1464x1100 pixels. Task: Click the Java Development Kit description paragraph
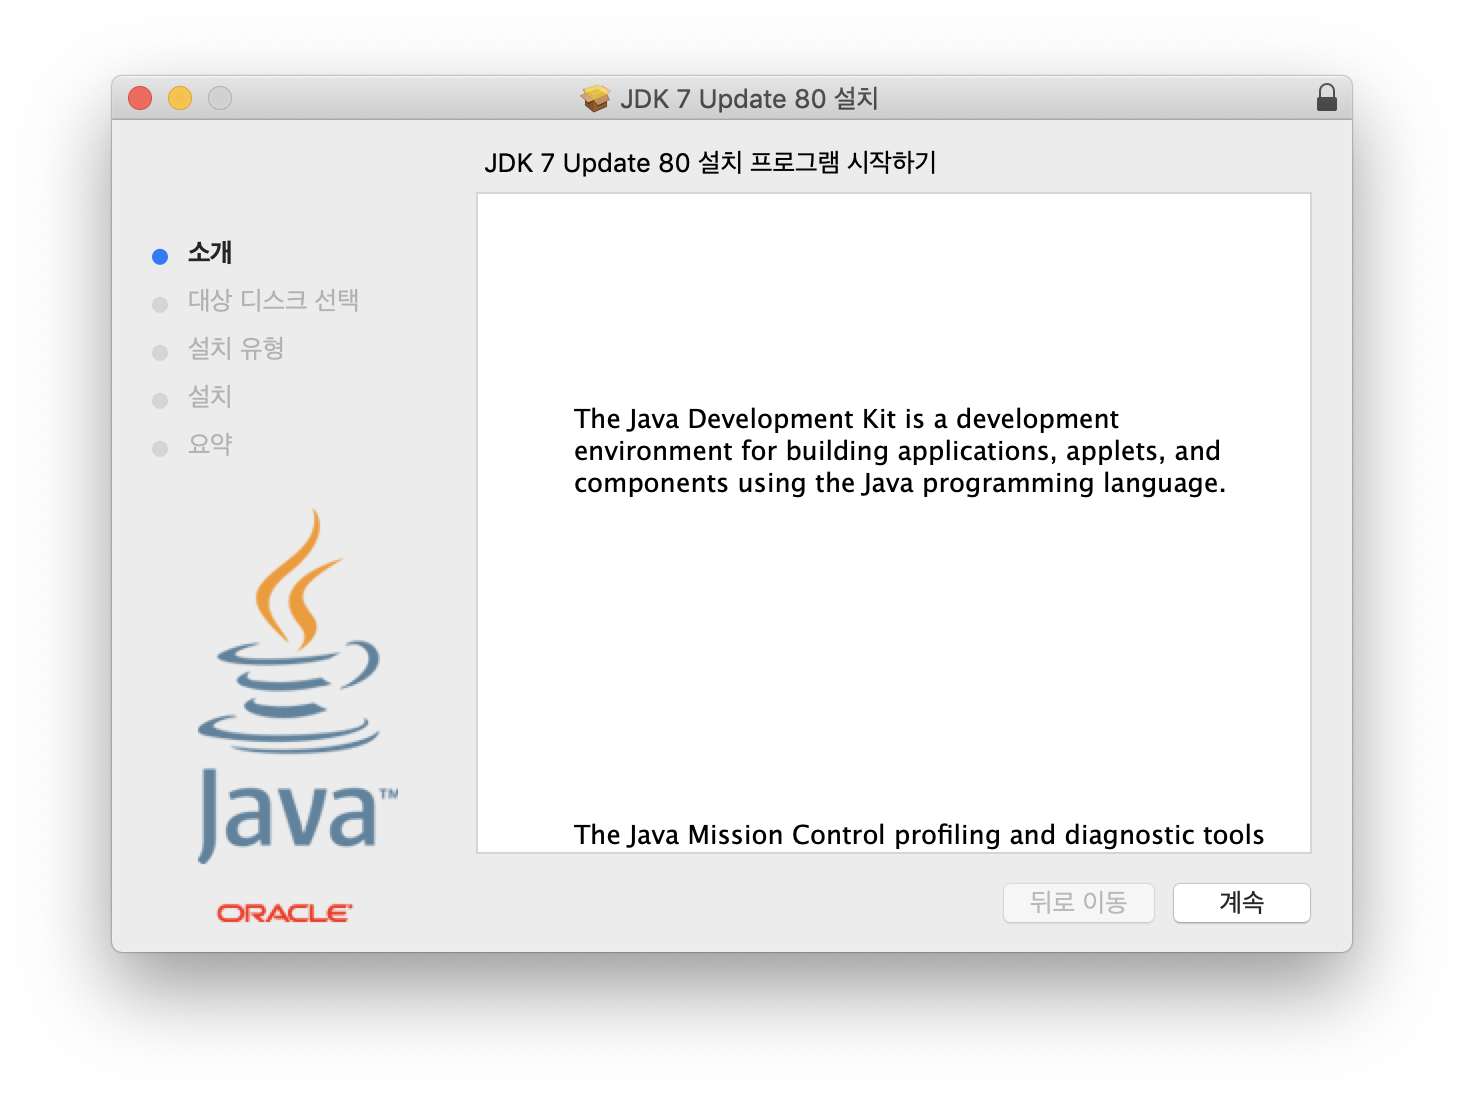coord(899,451)
